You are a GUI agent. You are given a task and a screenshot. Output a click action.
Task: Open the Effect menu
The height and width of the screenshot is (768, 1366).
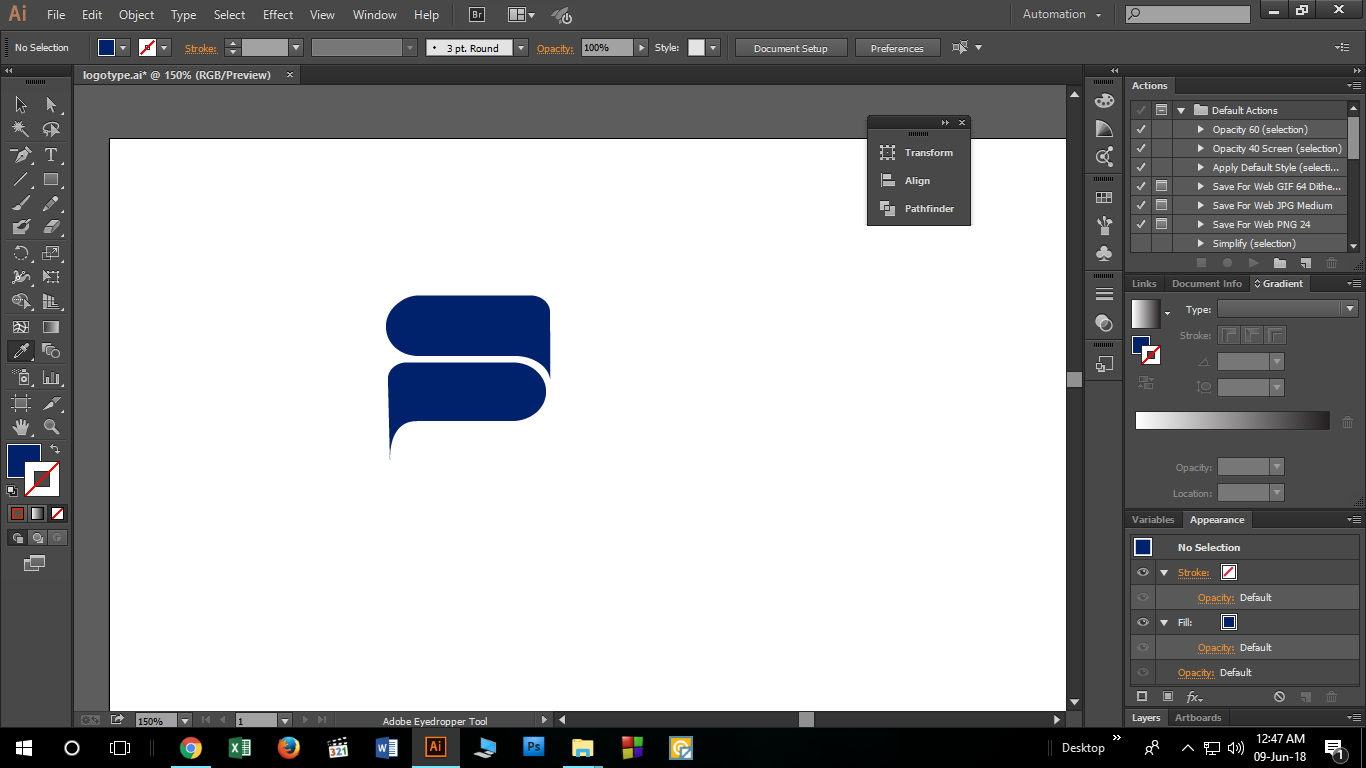pyautogui.click(x=278, y=15)
